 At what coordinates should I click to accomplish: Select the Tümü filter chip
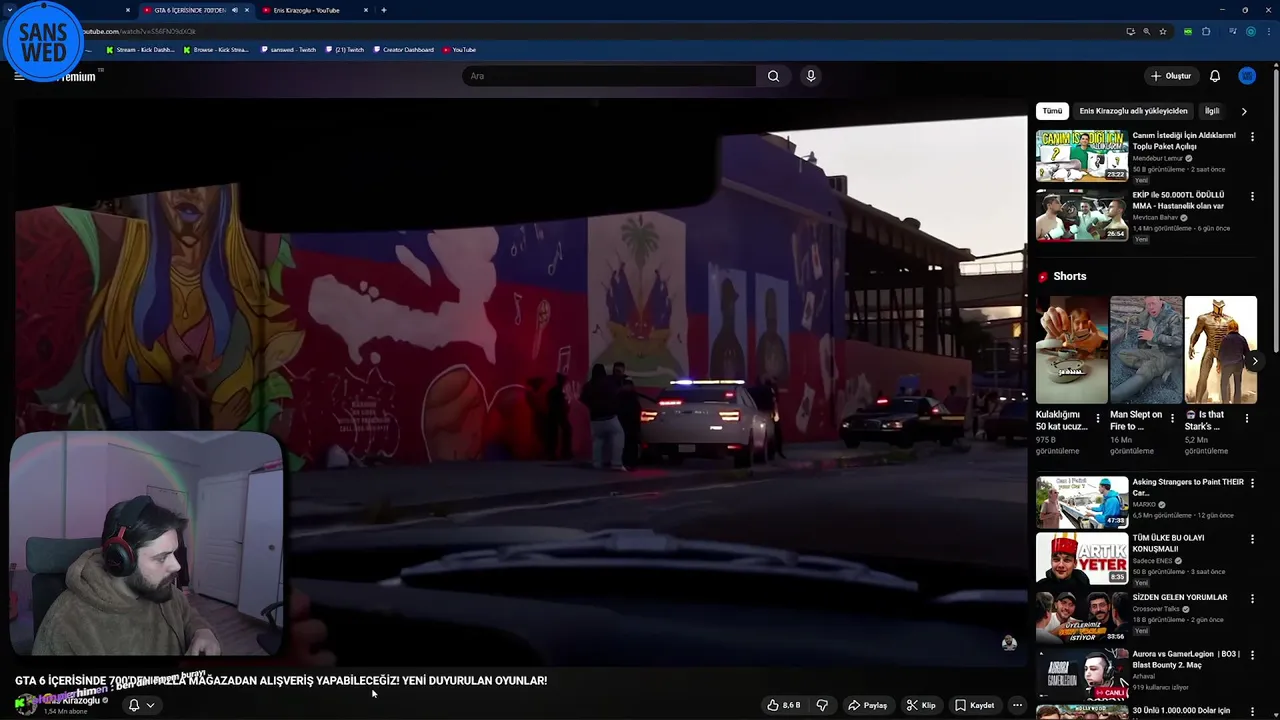click(1052, 111)
